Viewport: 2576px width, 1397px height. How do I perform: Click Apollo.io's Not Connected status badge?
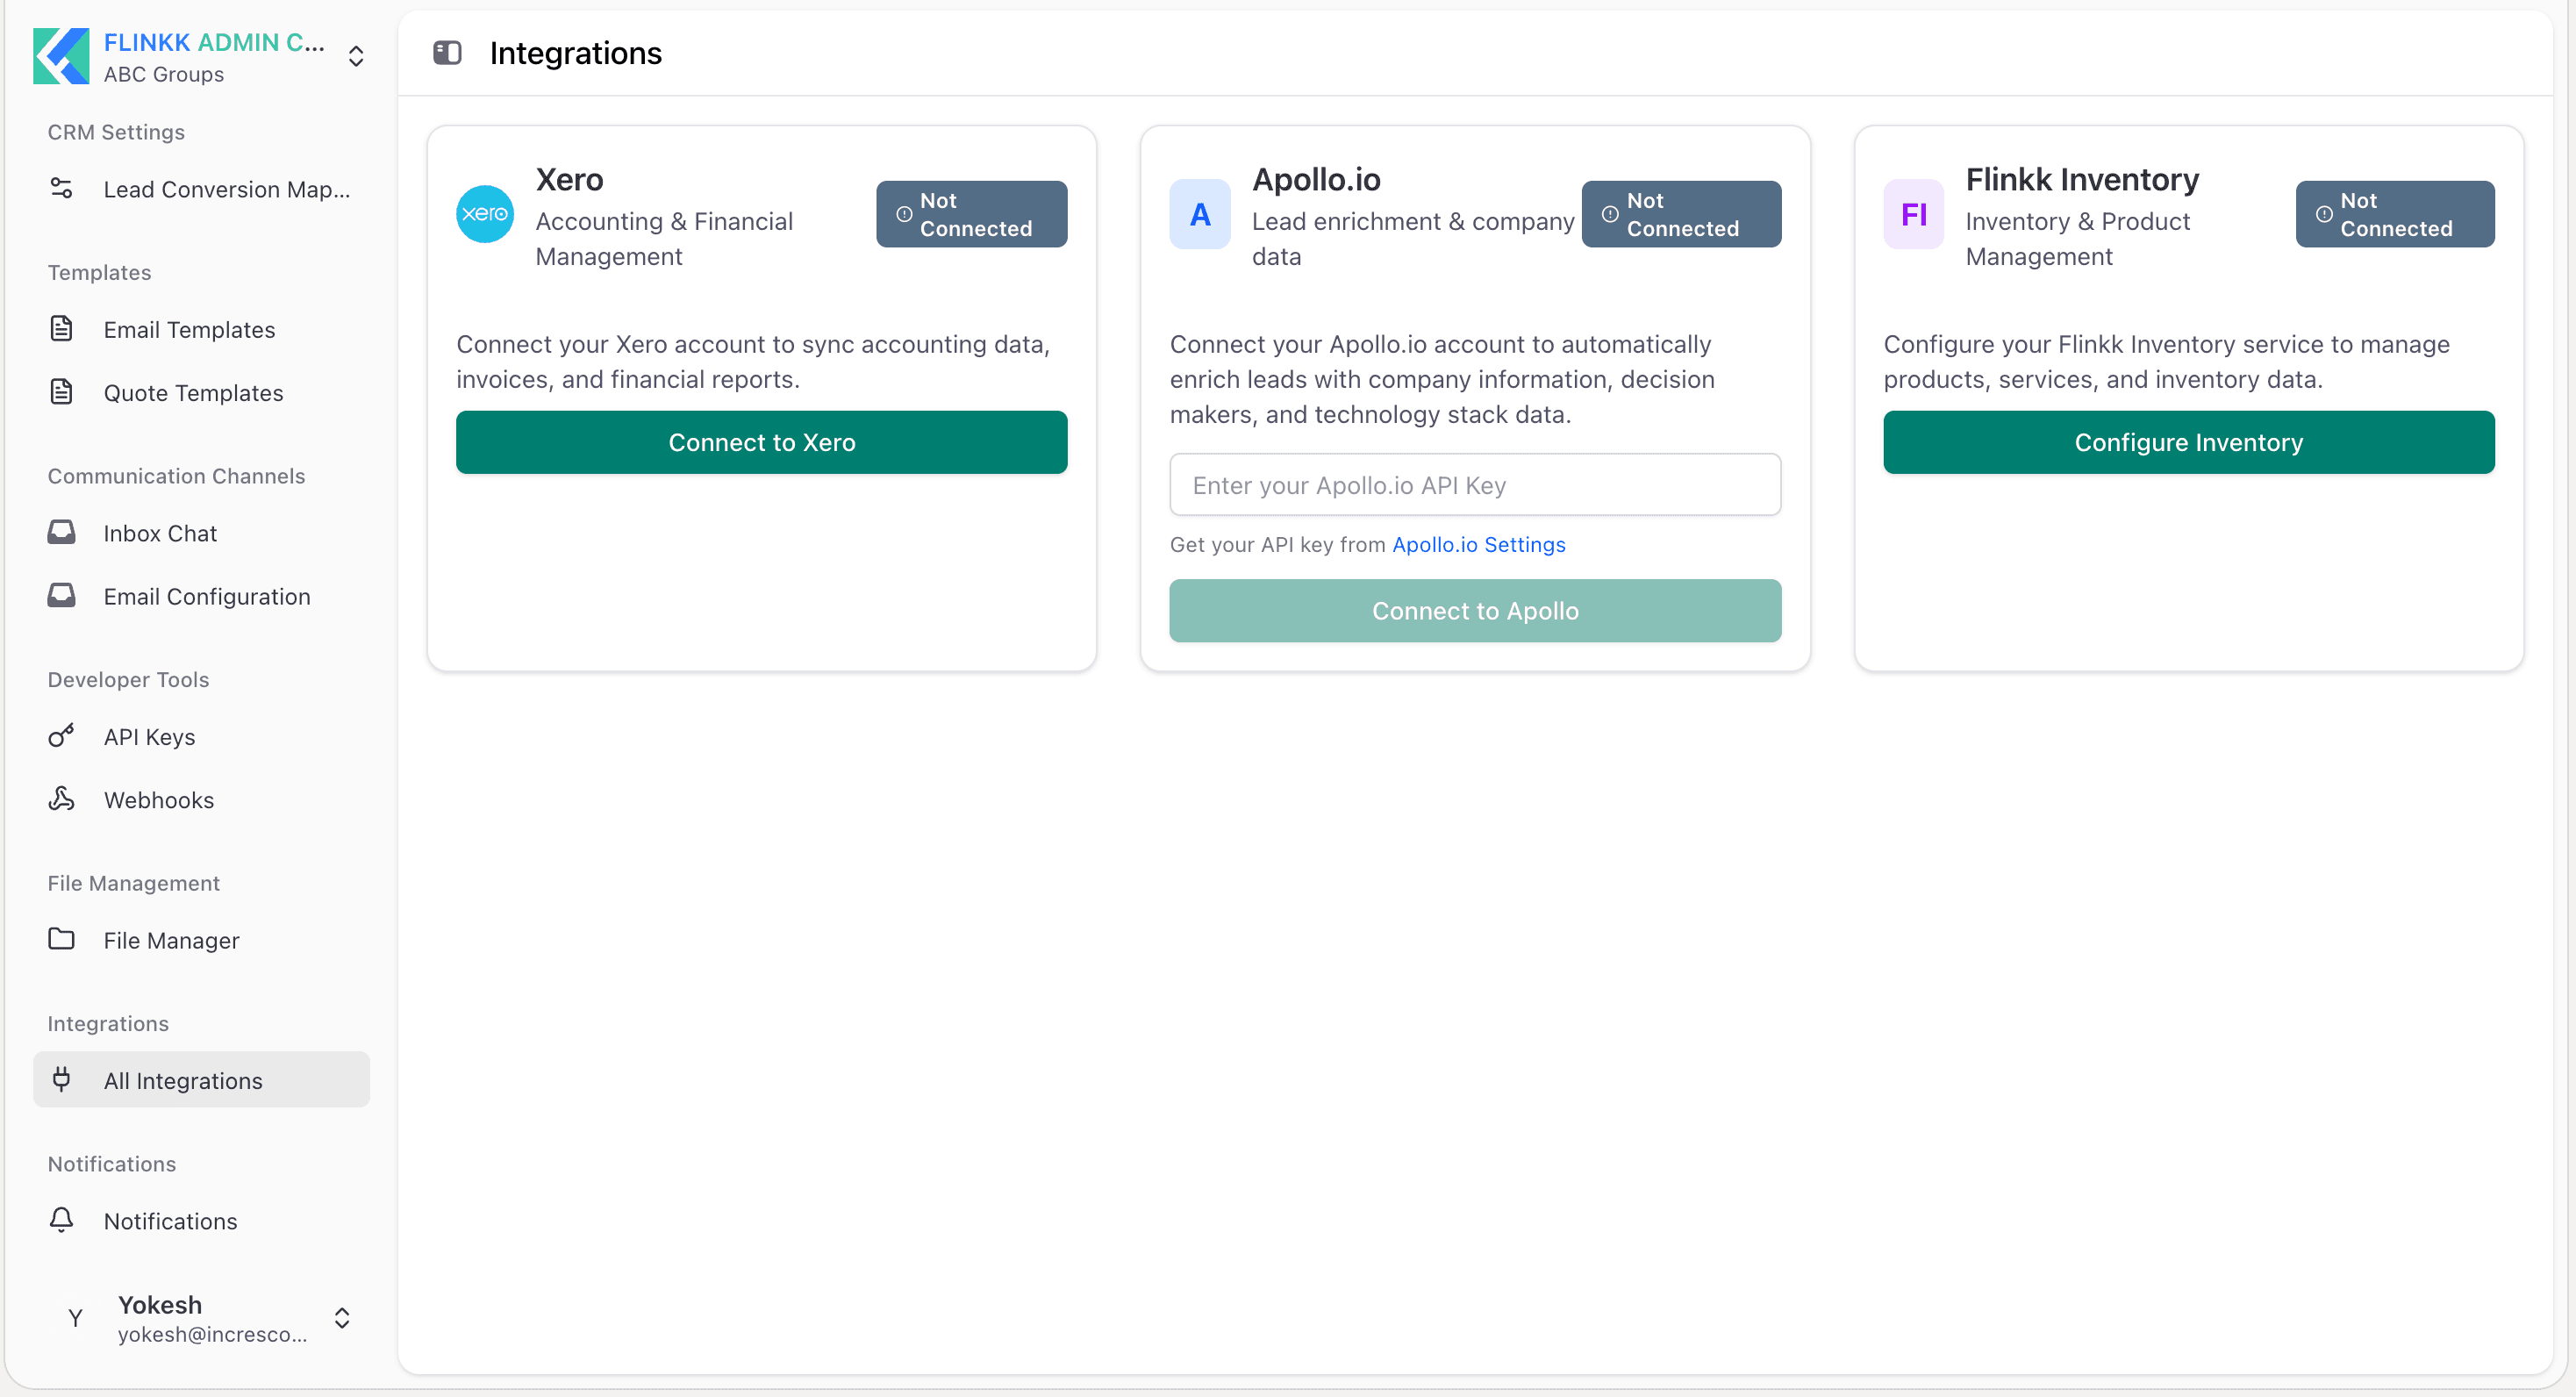point(1681,214)
